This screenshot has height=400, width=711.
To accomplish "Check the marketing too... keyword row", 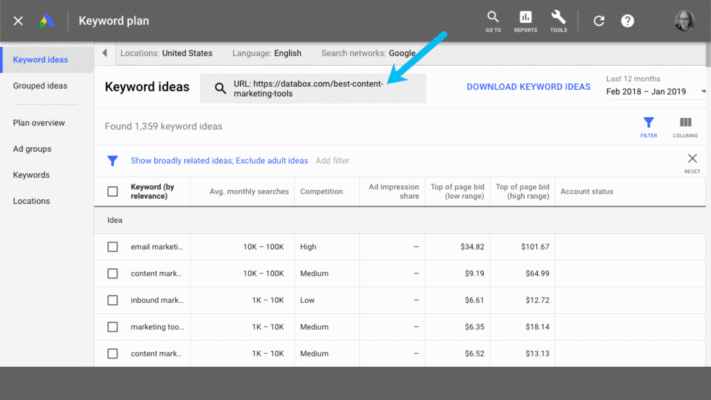I will [112, 327].
